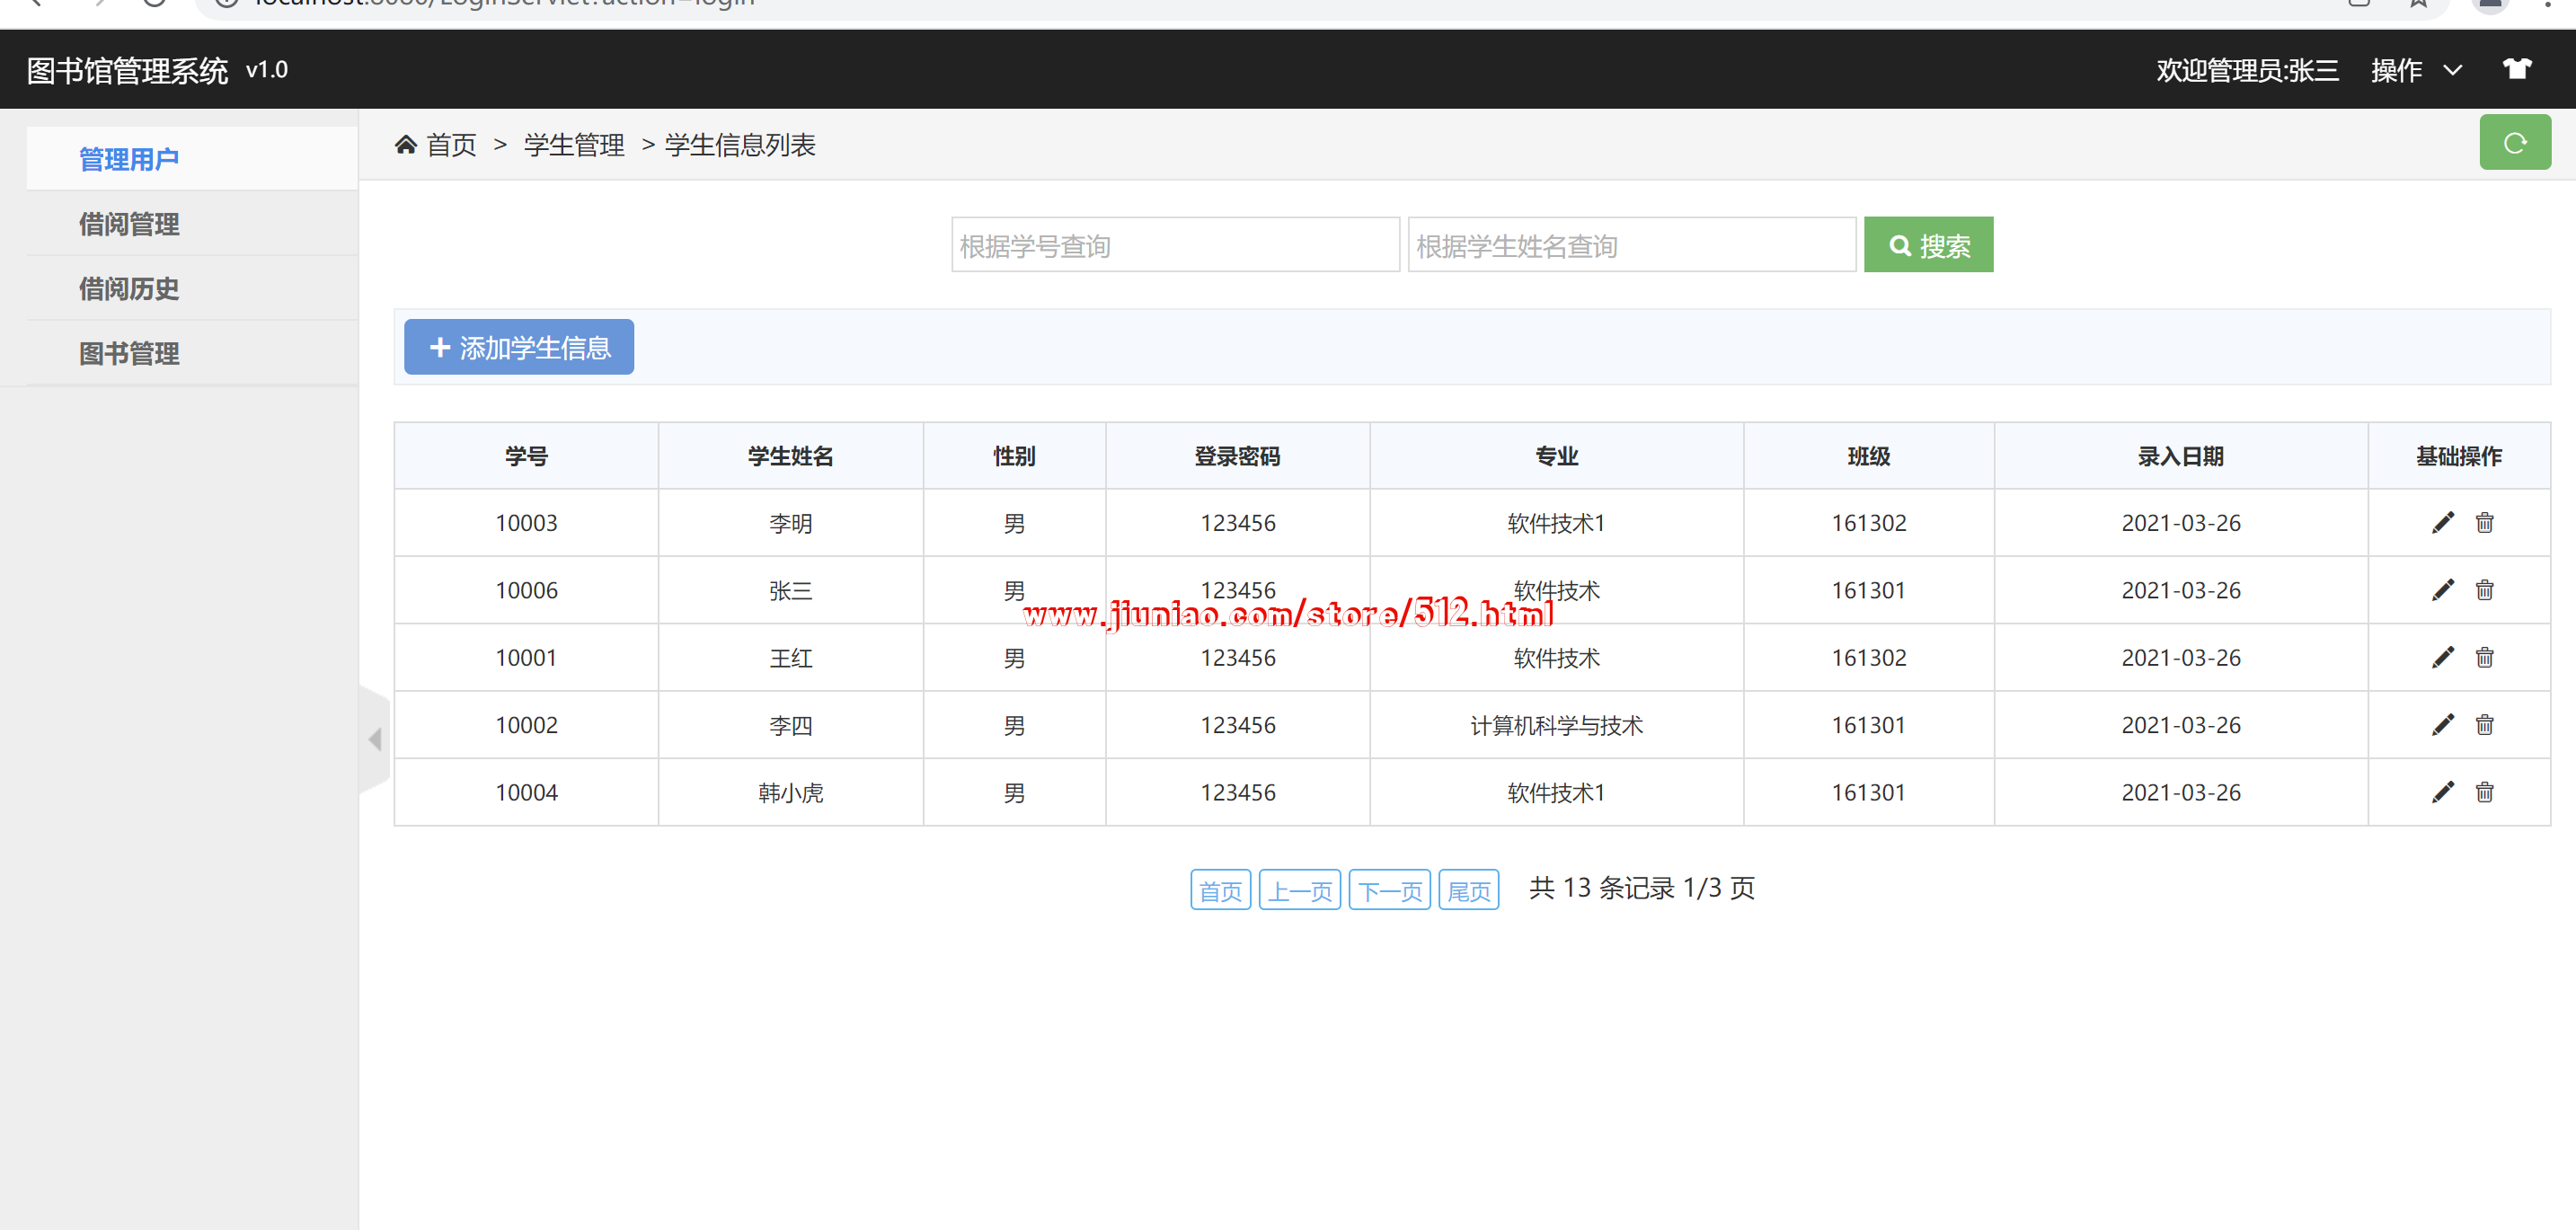Click 添加学生信息 button

tap(518, 347)
